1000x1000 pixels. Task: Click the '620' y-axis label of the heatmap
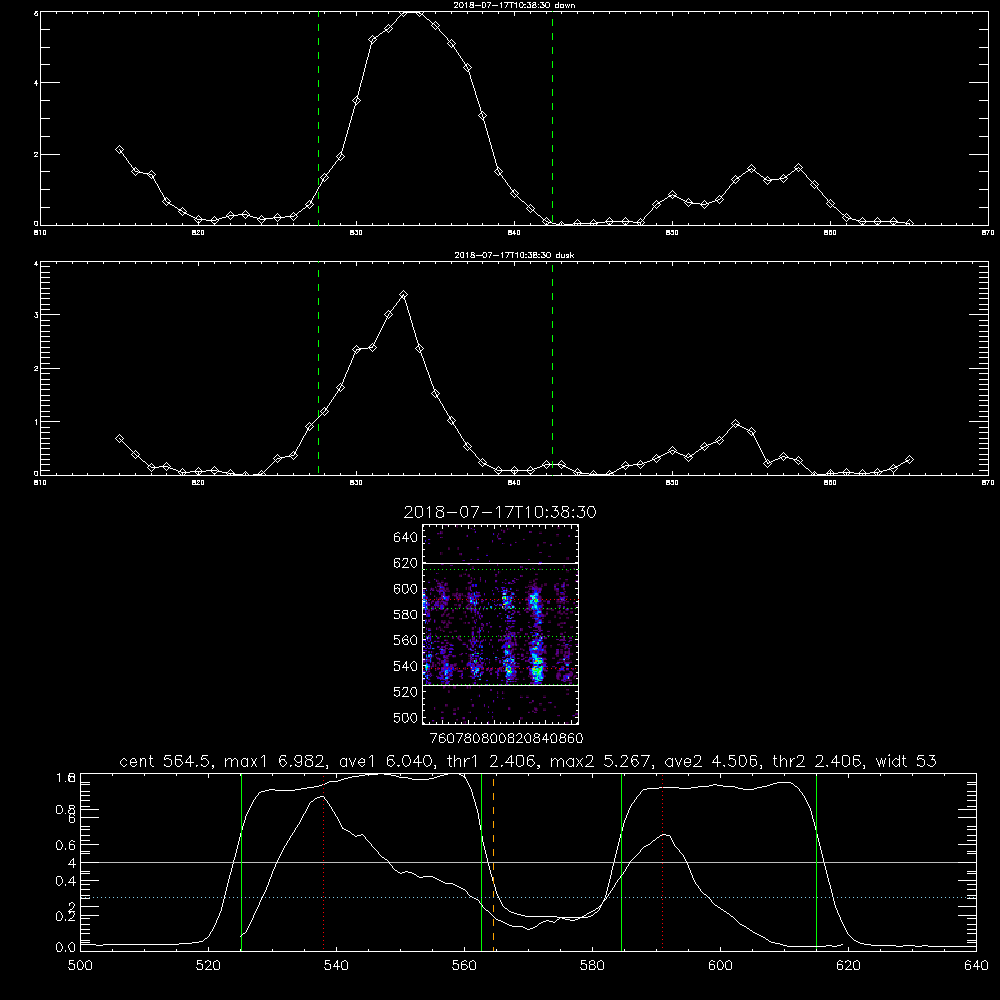coord(406,563)
